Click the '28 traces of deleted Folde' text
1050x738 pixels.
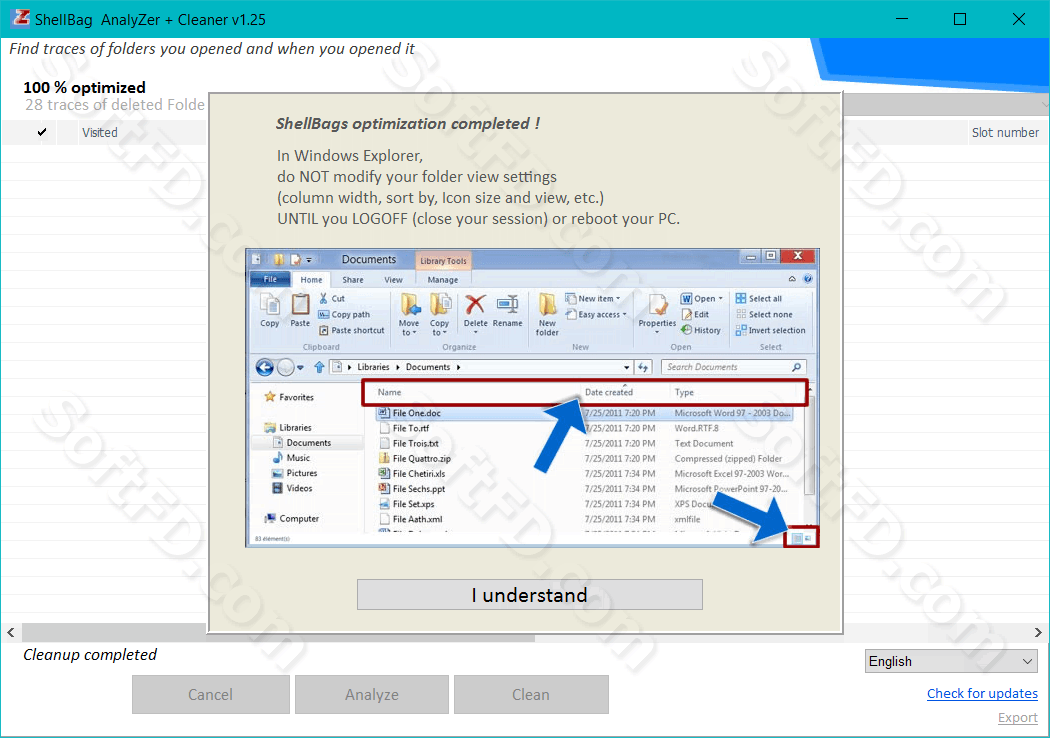[115, 104]
